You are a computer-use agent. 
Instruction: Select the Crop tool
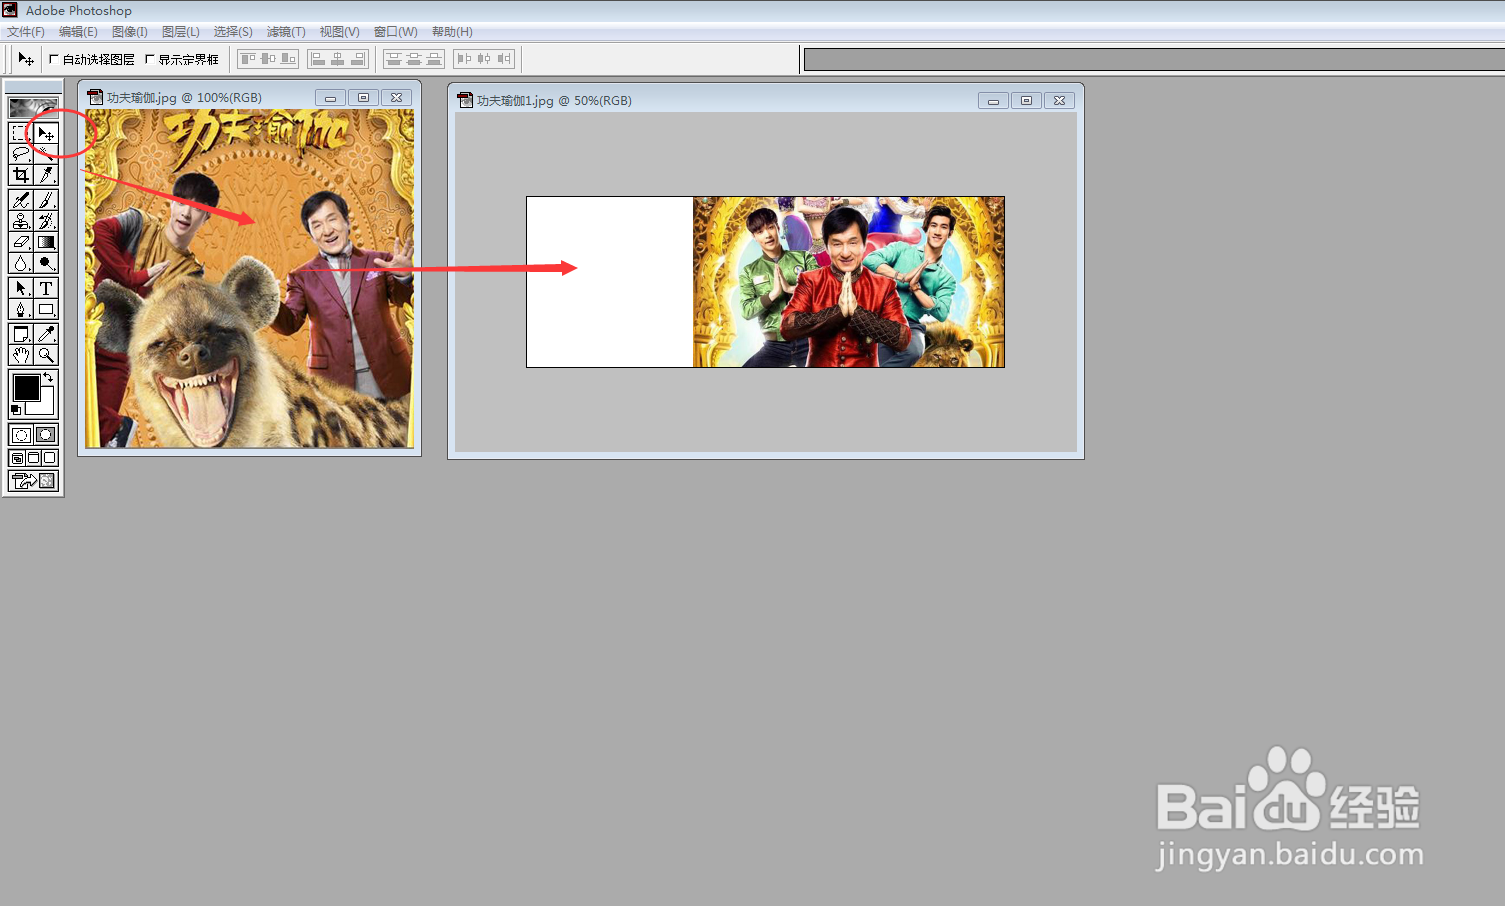20,175
